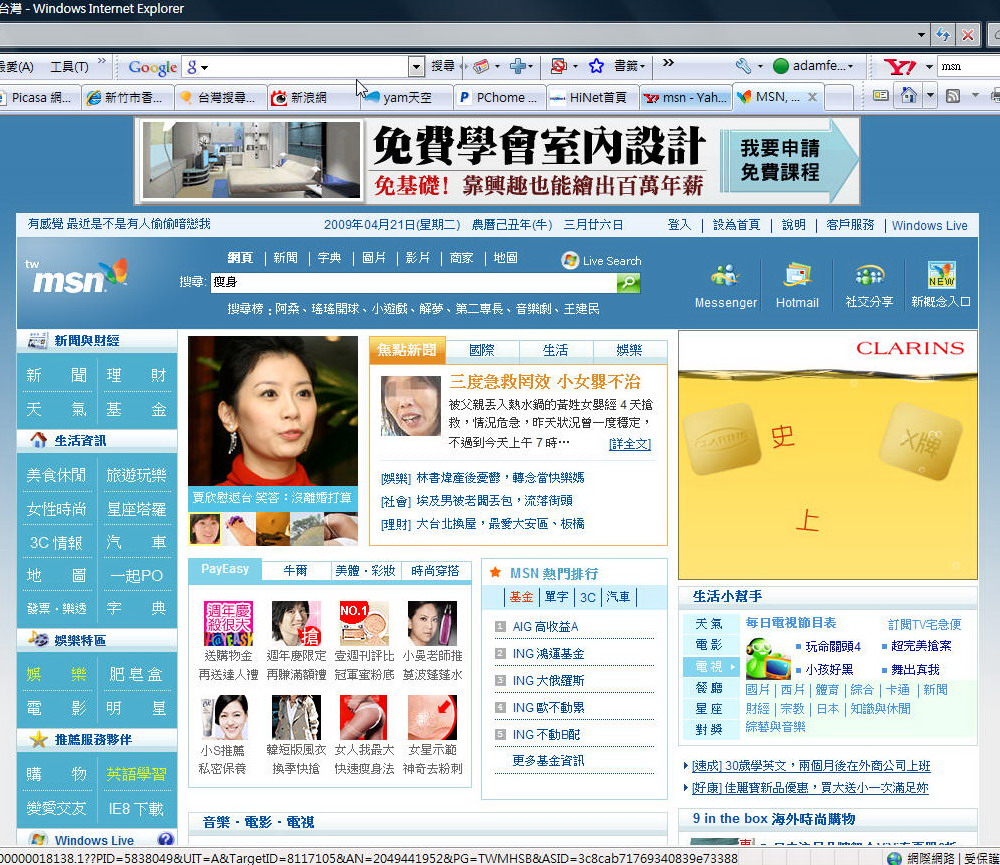
Task: Click the Clarins advertisement banner
Action: coord(828,455)
